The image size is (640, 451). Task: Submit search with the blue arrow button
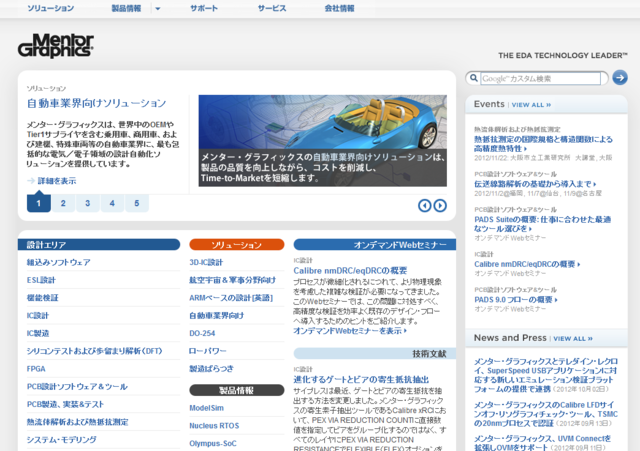point(620,78)
